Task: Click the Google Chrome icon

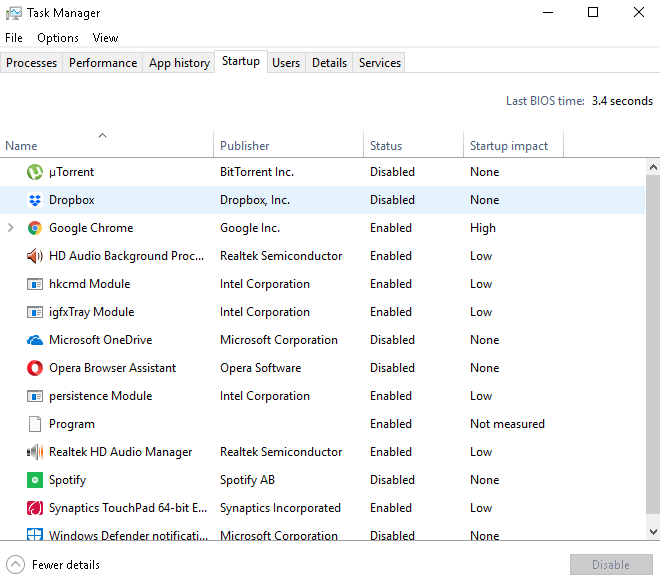Action: (x=35, y=228)
